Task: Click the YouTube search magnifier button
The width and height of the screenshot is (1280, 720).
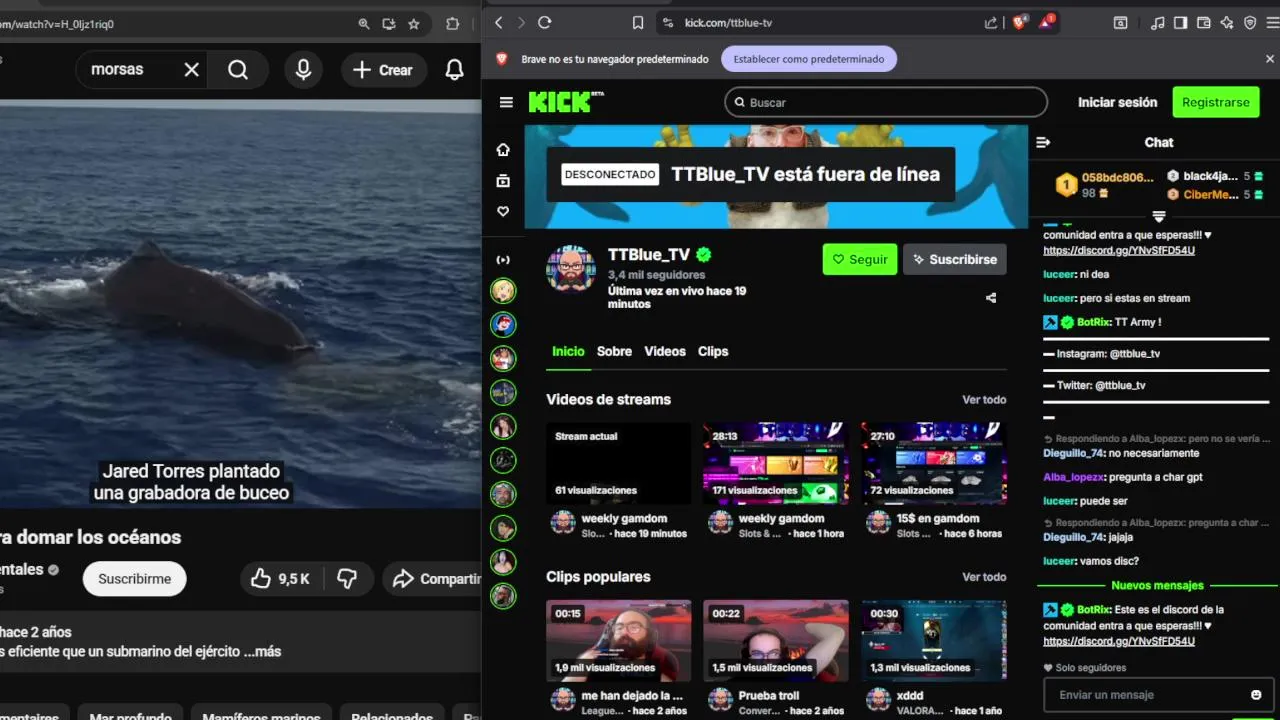Action: (238, 70)
